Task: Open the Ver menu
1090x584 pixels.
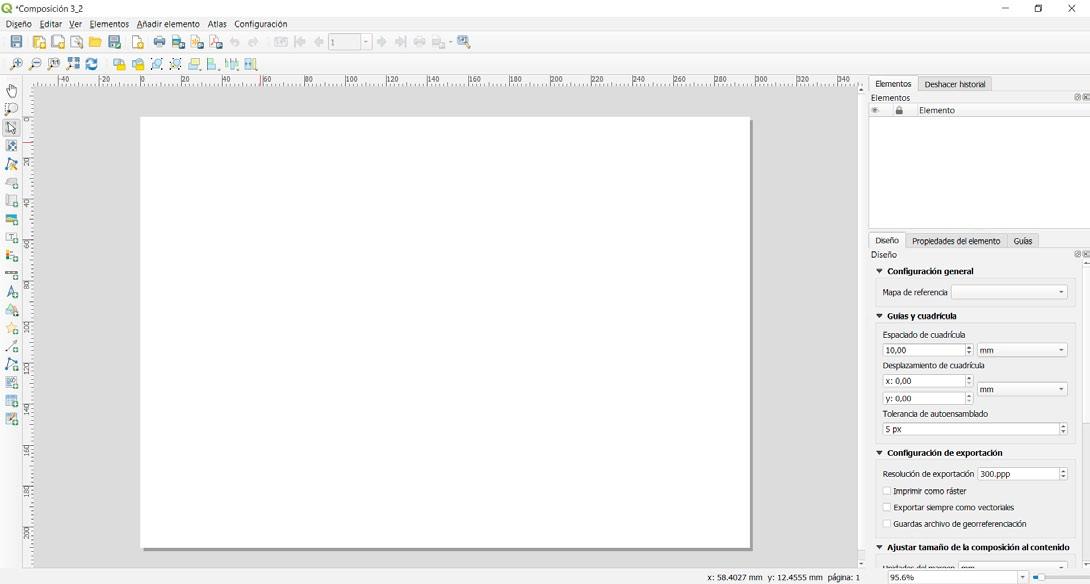Action: (x=76, y=24)
